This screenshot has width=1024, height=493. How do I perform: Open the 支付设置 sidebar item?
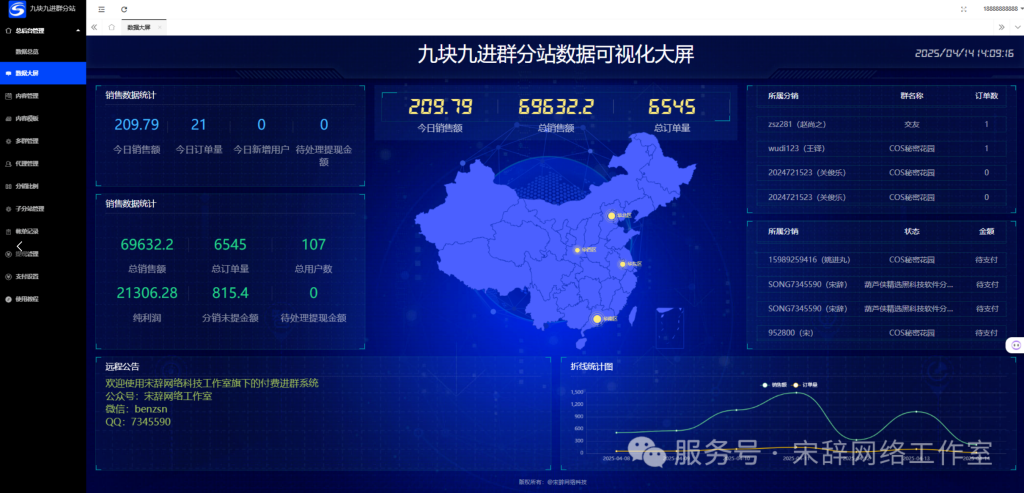[x=43, y=276]
